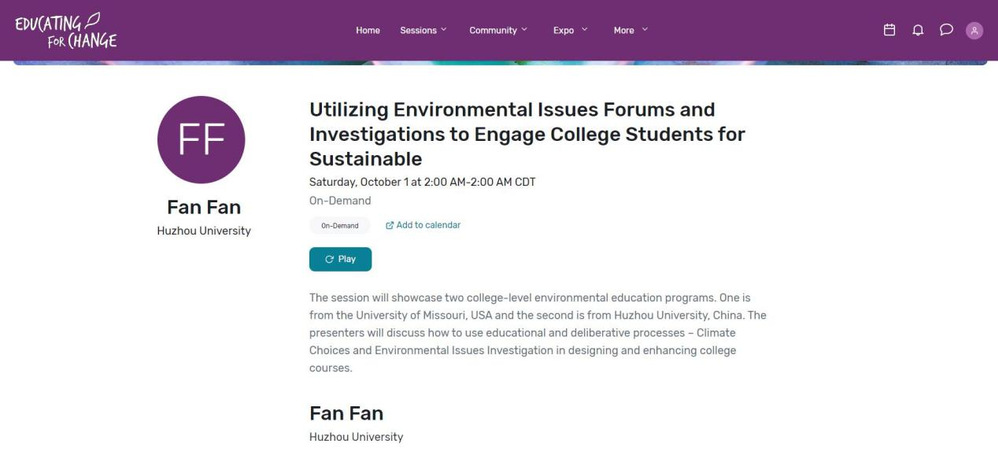Click the Add to calendar link
Image resolution: width=998 pixels, height=466 pixels.
[x=428, y=225]
